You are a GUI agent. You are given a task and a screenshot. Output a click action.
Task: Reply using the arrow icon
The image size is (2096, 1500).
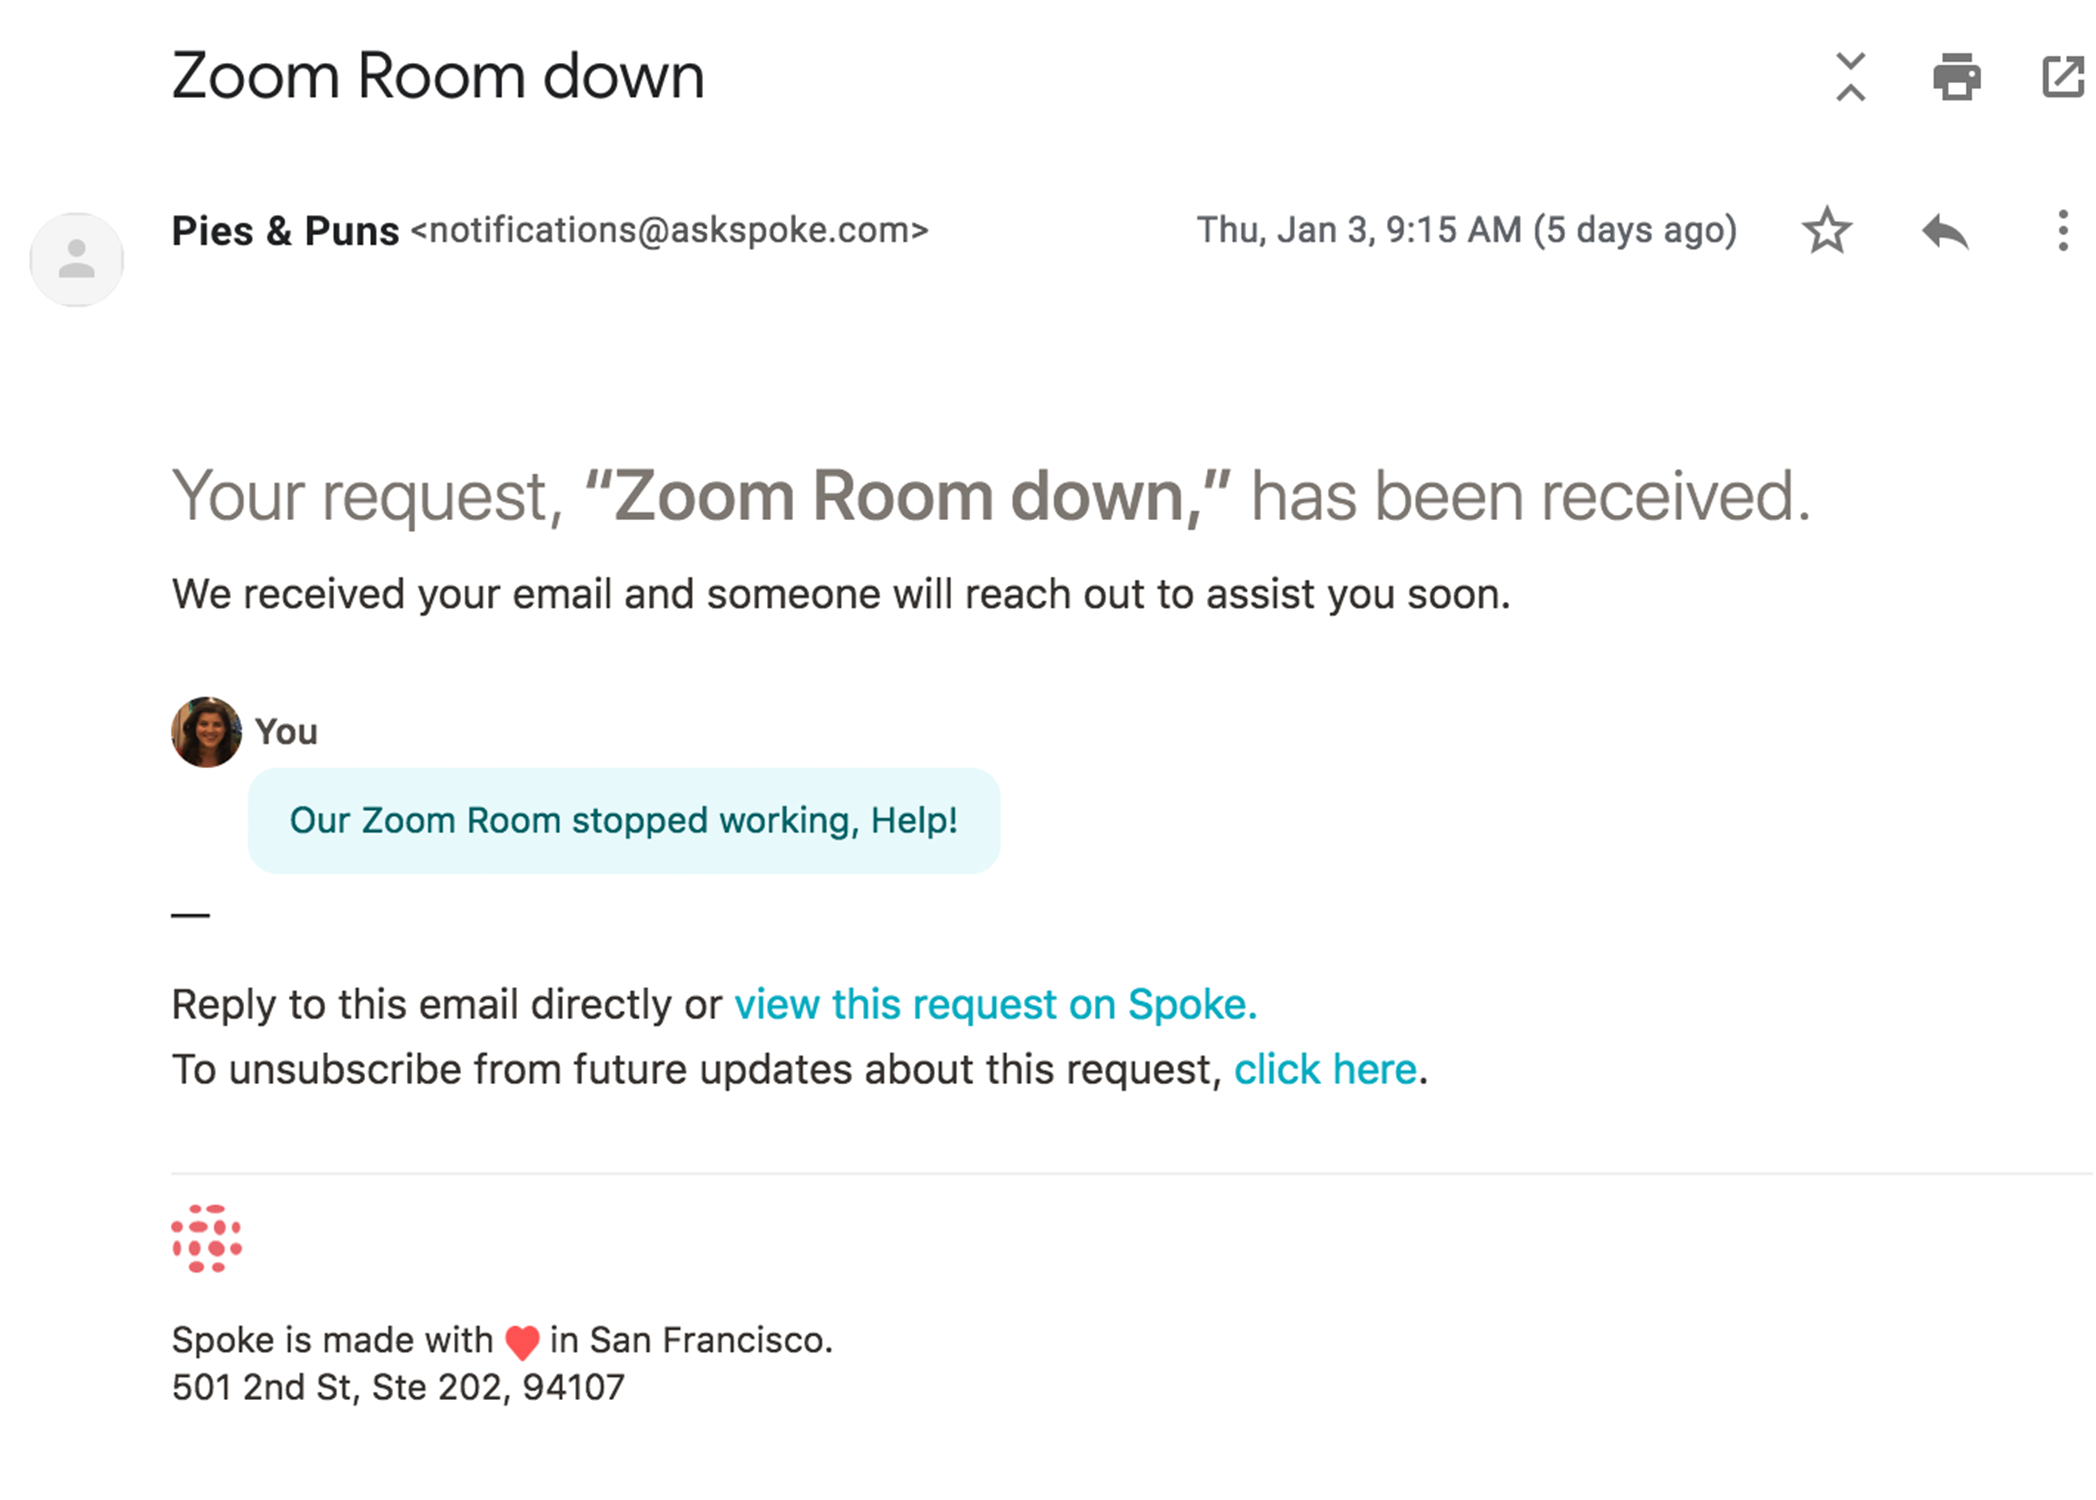click(1945, 231)
